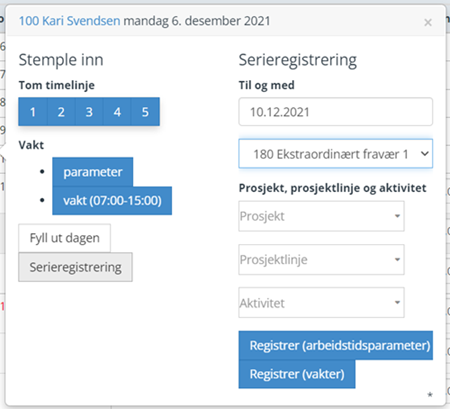Click the Prosjekt dropdown arrow icon
450x409 pixels.
[397, 216]
